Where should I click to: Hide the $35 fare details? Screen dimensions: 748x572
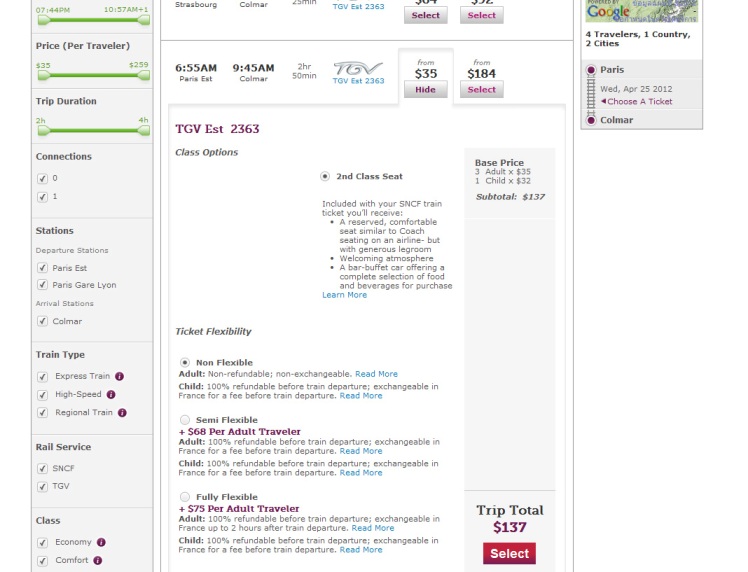(426, 90)
